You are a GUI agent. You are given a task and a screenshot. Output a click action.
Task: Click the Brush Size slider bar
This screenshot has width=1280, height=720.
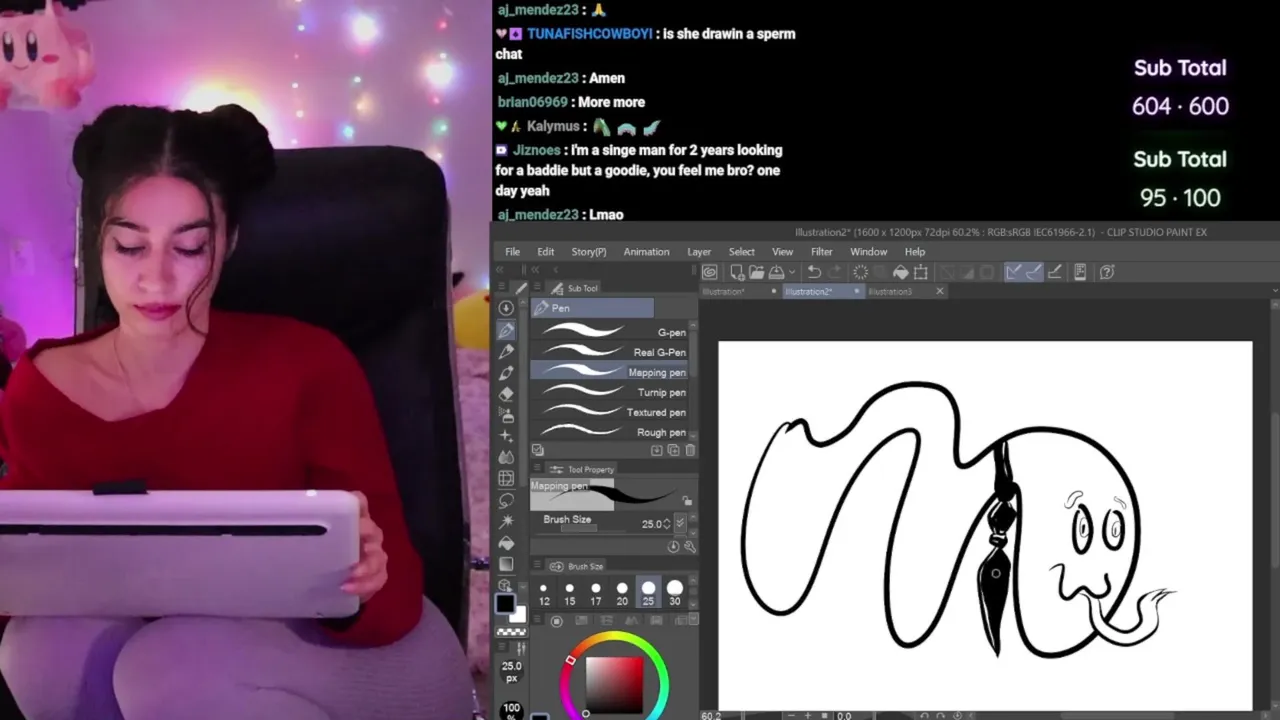point(579,528)
